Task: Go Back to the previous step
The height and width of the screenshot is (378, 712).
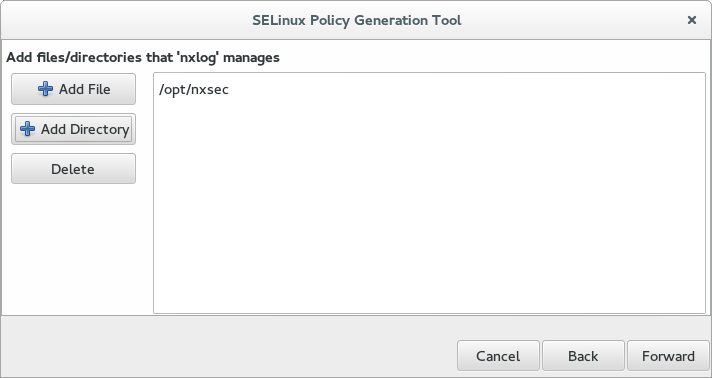Action: click(583, 356)
